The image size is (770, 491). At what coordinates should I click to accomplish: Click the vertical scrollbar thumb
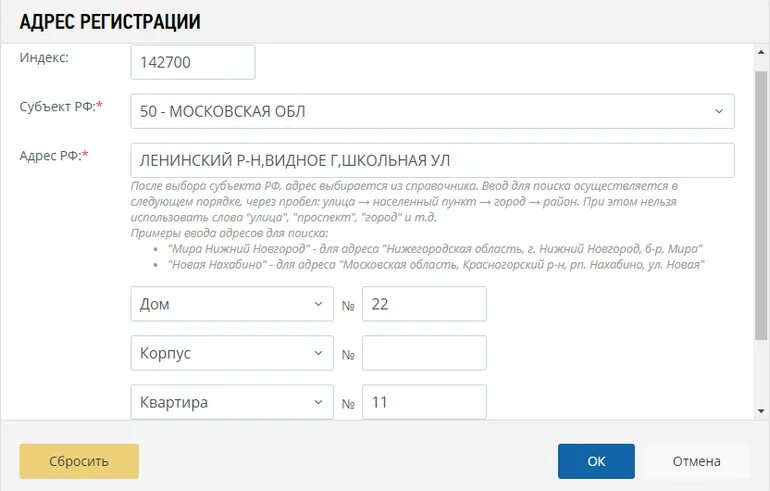click(761, 205)
